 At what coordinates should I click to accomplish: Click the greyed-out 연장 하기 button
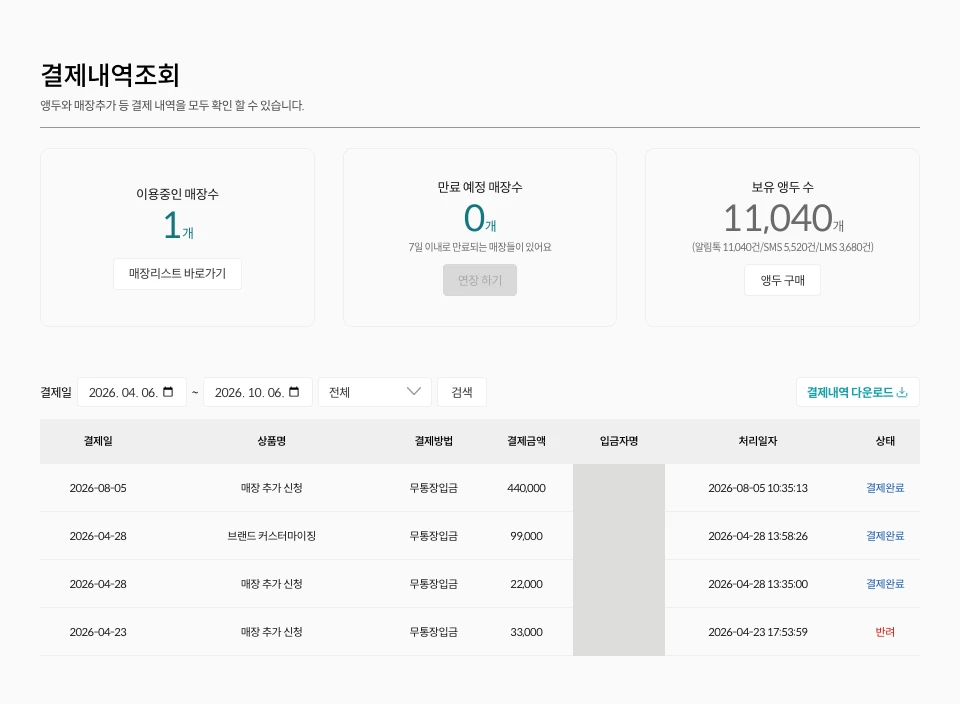480,280
